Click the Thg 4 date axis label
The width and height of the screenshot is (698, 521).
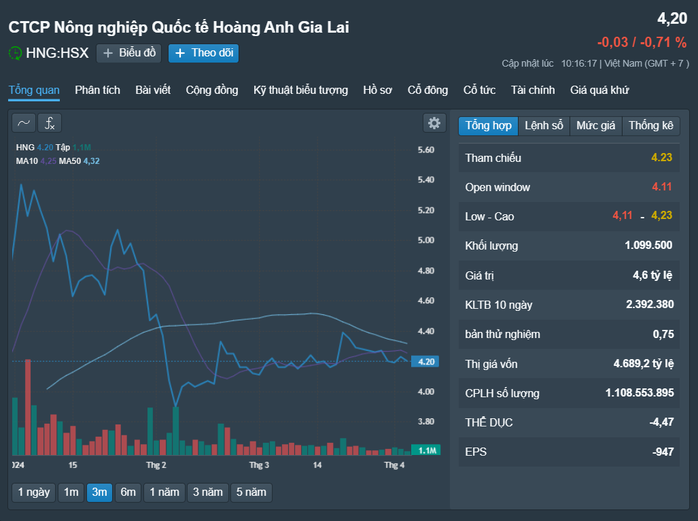click(394, 465)
